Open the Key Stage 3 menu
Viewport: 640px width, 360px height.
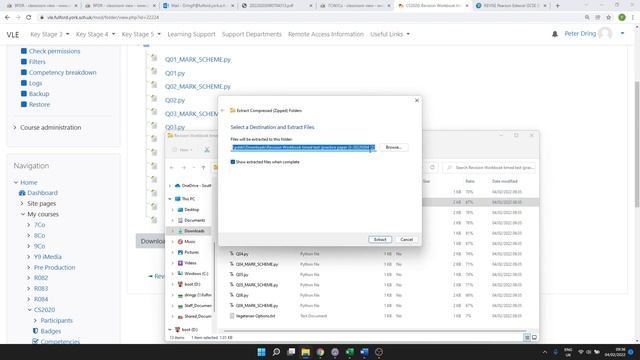click(50, 34)
